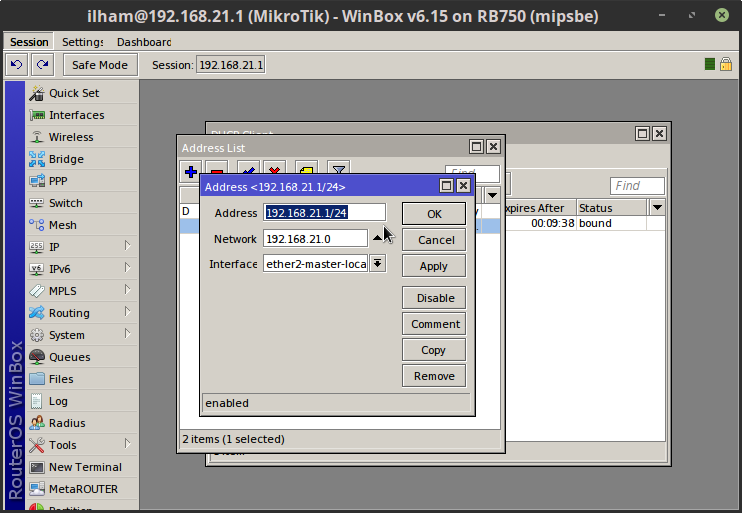Minimize the WinBox main window

[x=662, y=16]
